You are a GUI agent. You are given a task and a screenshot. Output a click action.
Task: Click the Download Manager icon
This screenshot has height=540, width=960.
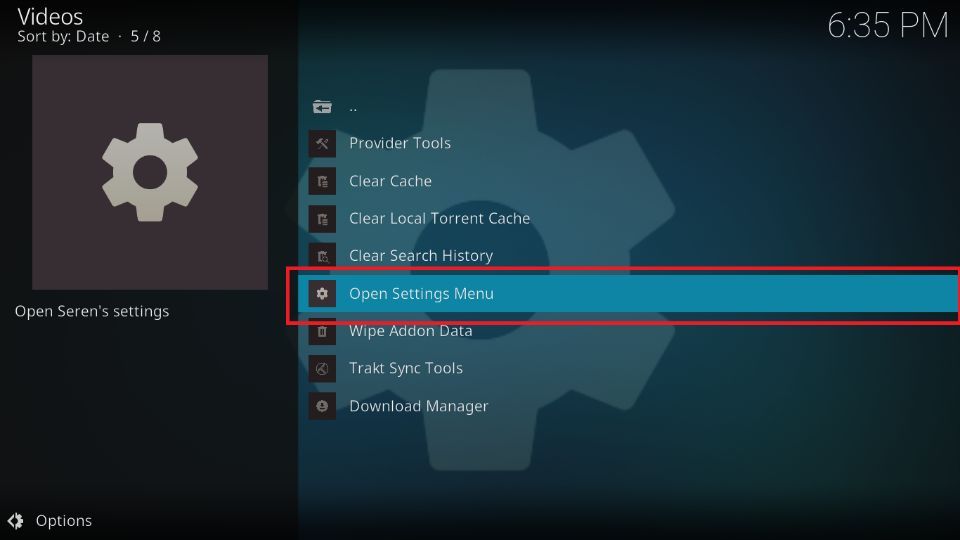[x=322, y=406]
